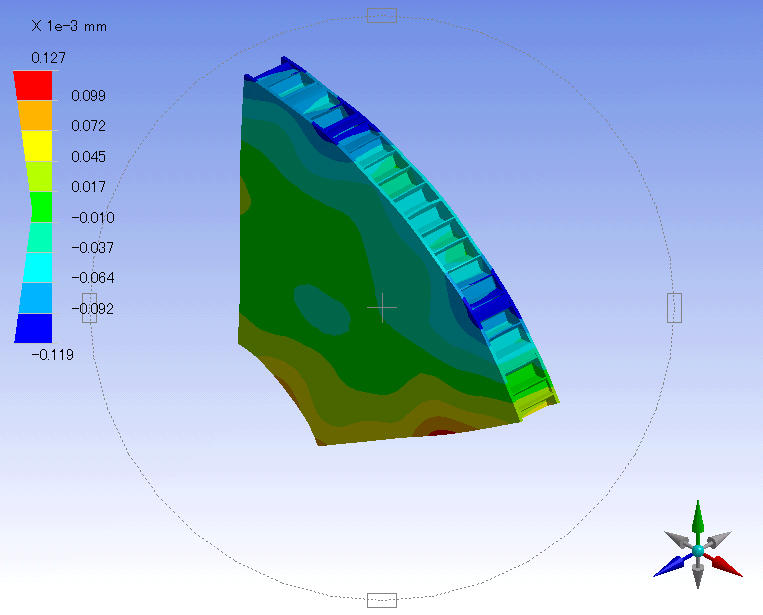
Task: Click the cyan band above -0.064
Action: coord(38,268)
